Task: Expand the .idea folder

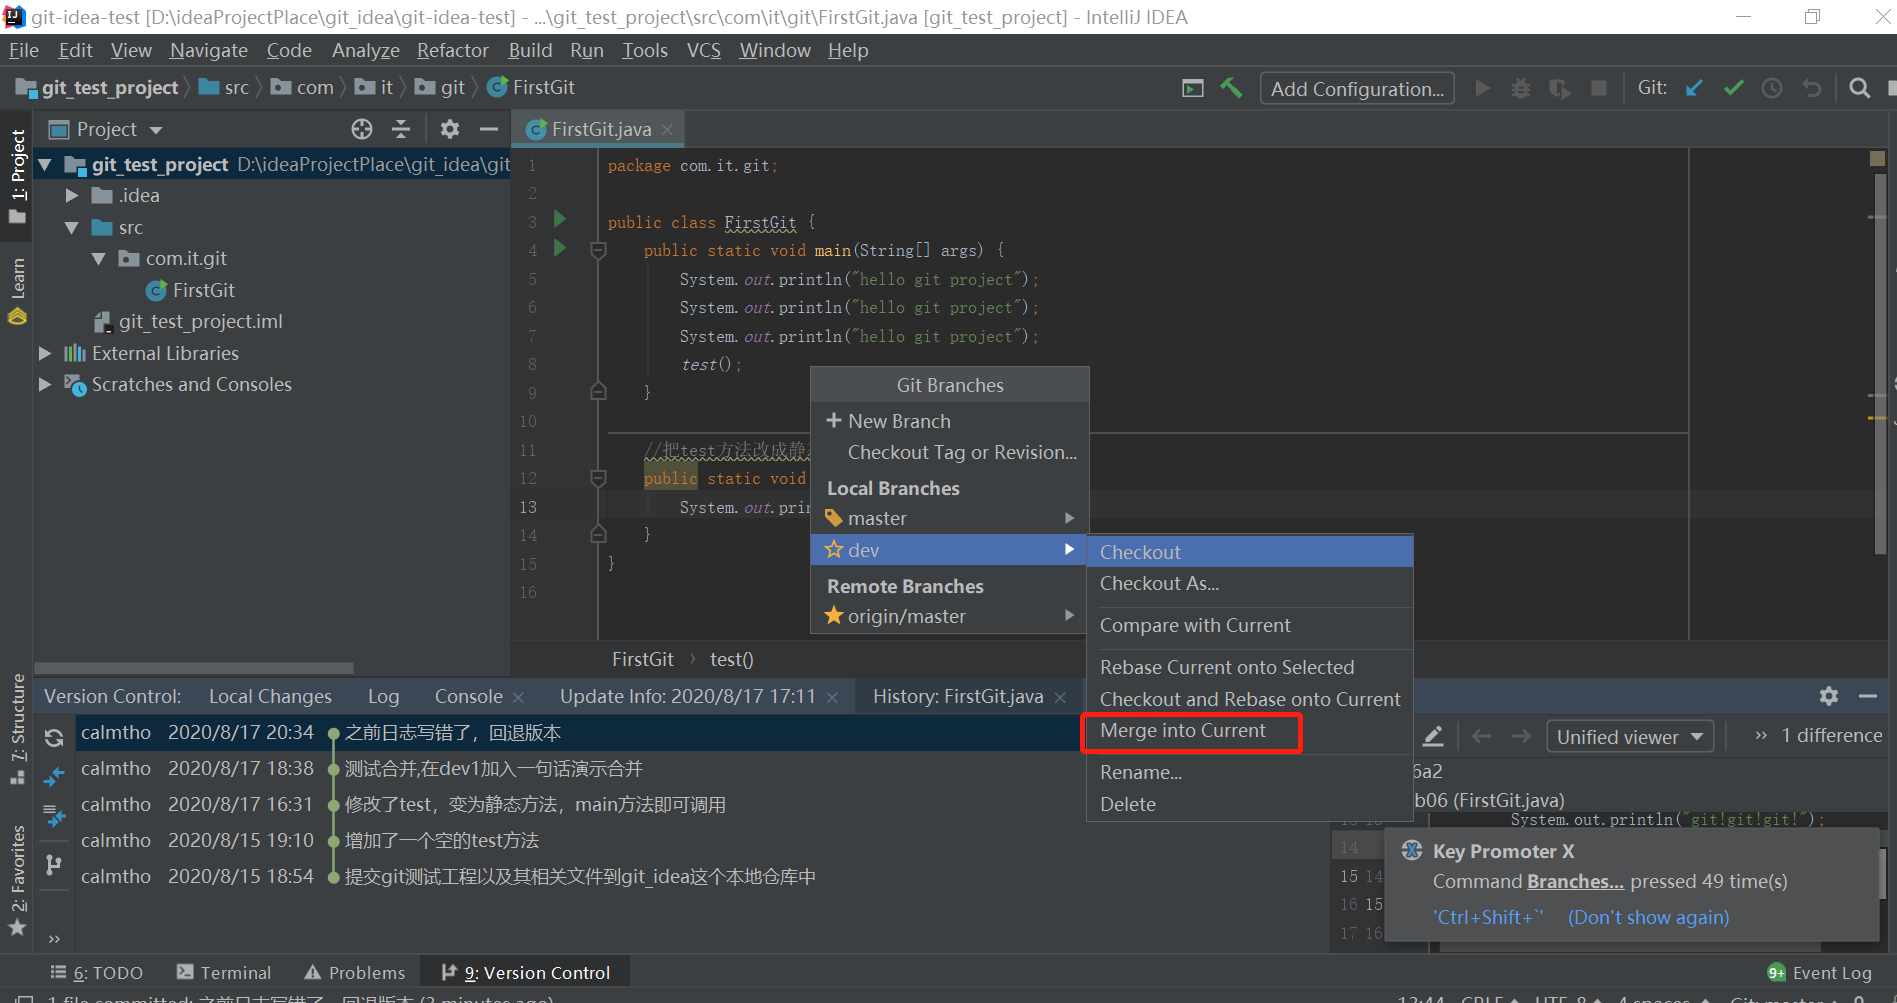Action: point(72,196)
